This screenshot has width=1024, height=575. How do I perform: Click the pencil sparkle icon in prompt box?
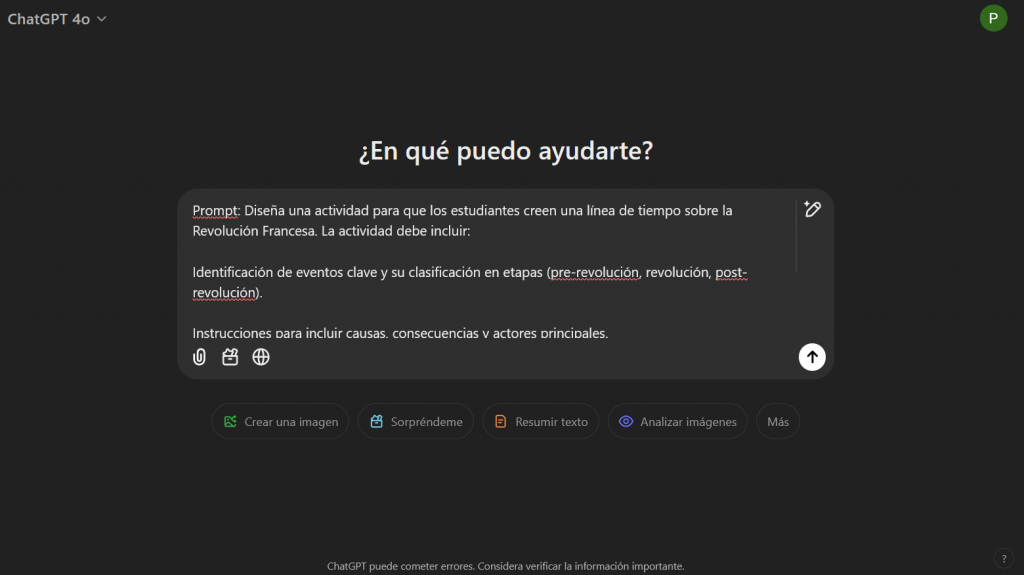[812, 210]
